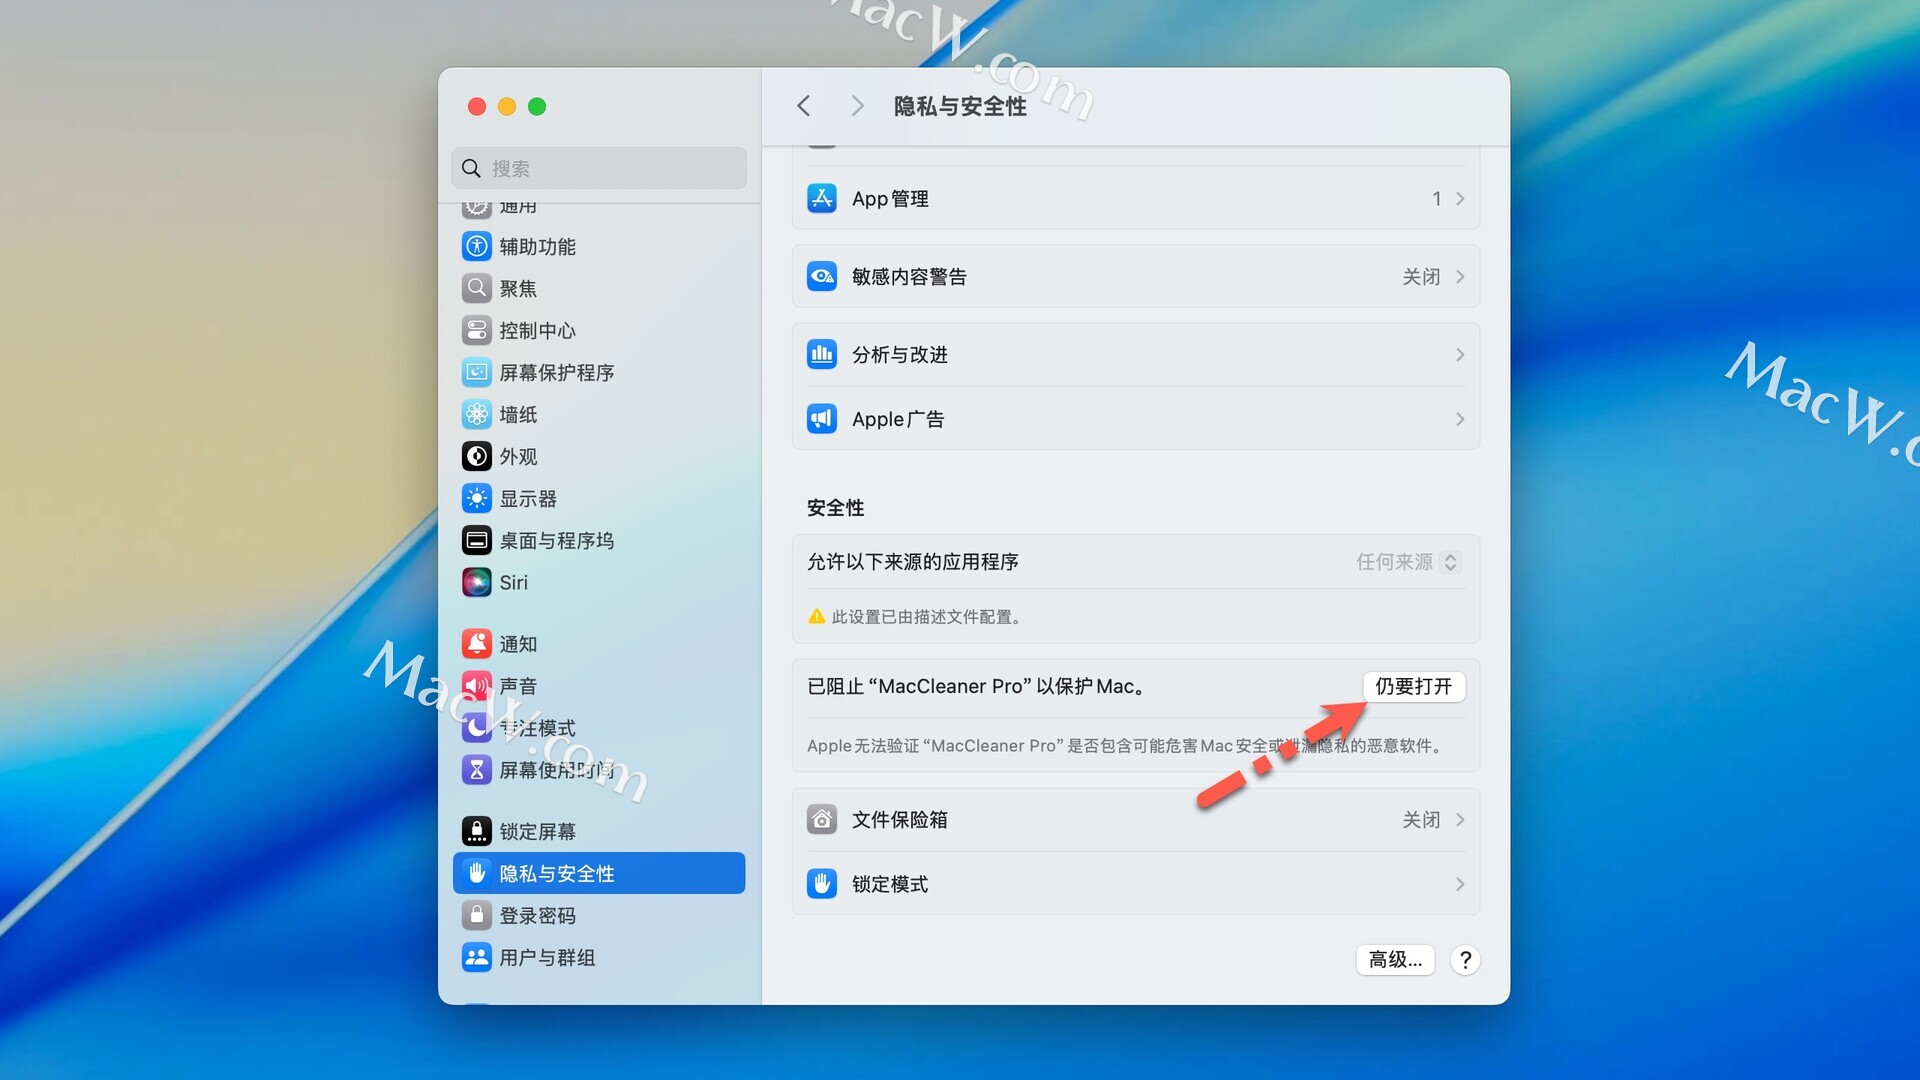
Task: Click 关闭 value on 文件保险箱 row
Action: tap(1421, 820)
